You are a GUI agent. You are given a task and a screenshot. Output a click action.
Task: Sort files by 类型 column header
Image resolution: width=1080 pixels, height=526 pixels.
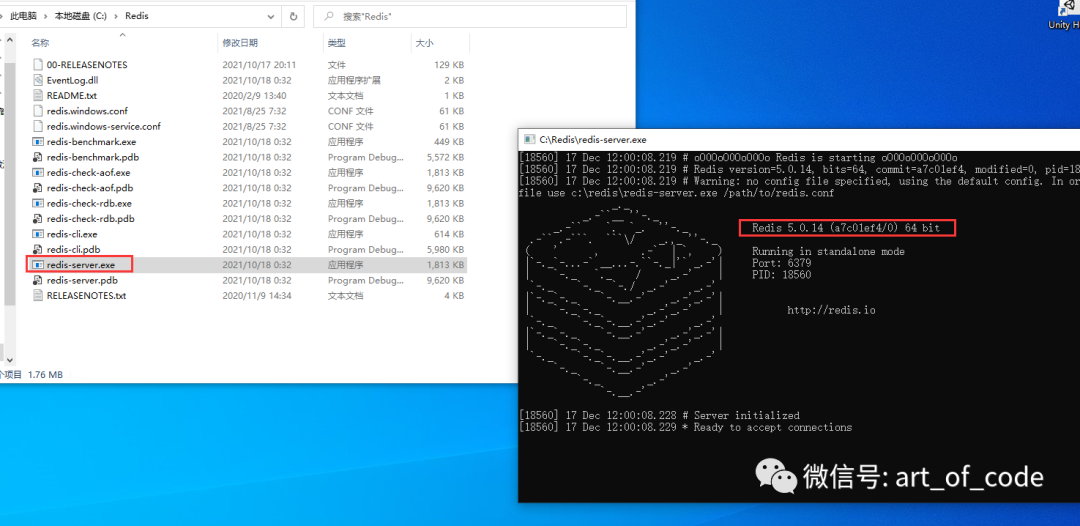click(x=336, y=43)
